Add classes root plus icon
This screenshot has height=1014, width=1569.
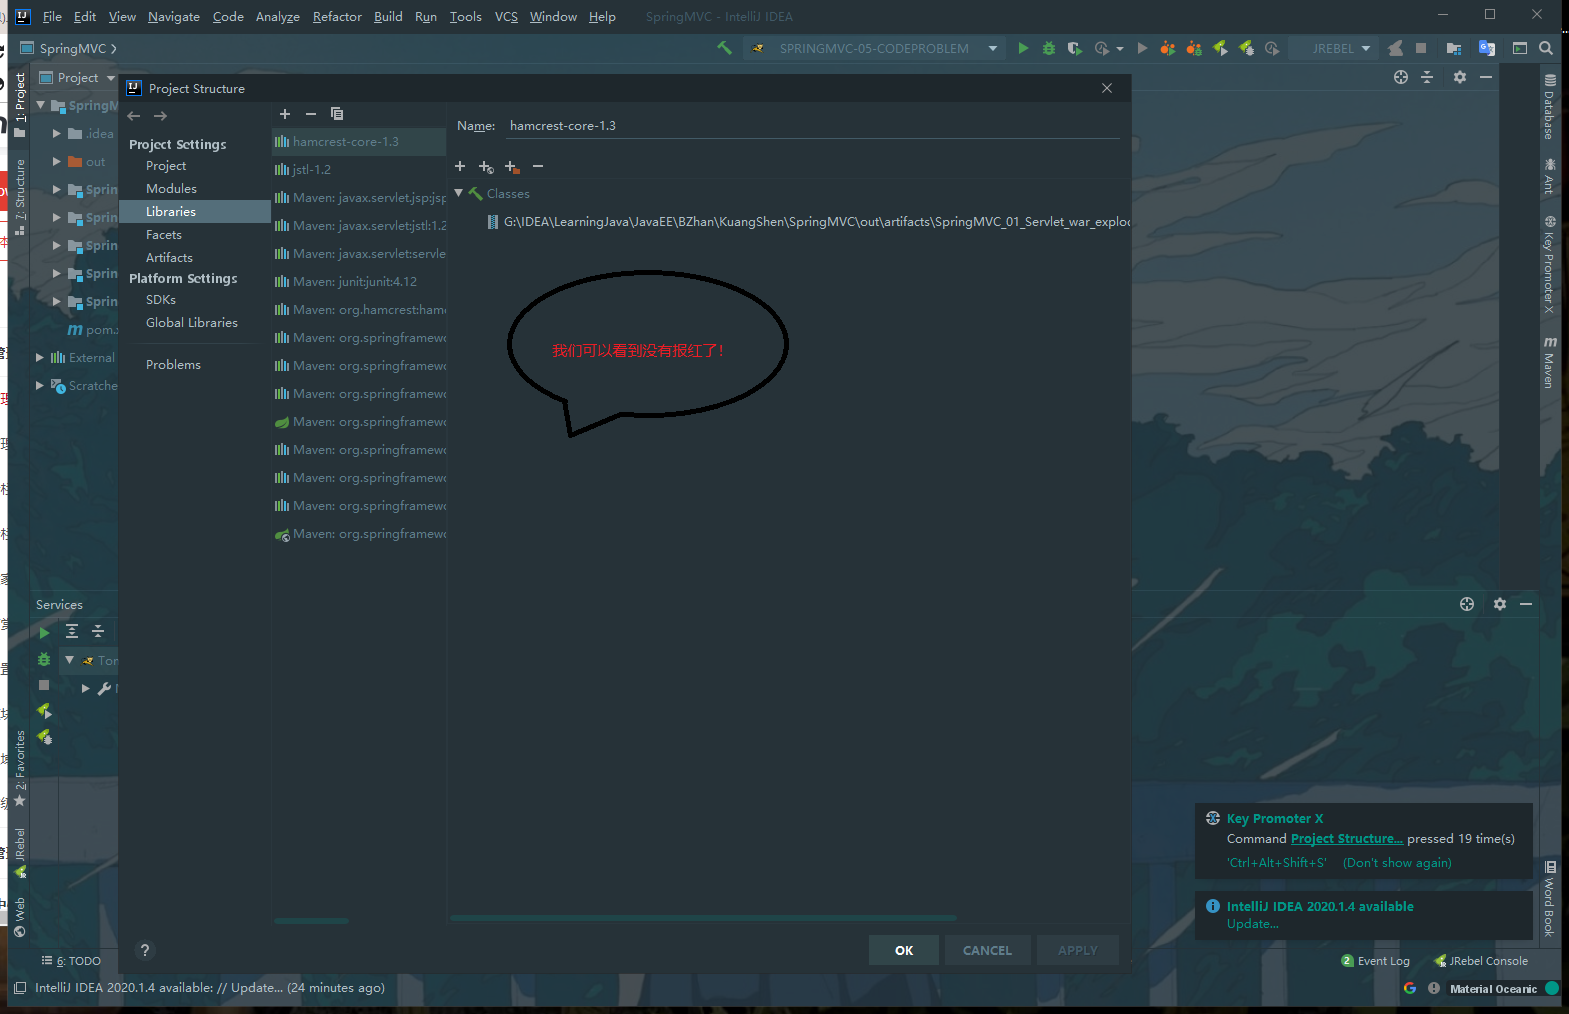[x=460, y=166]
